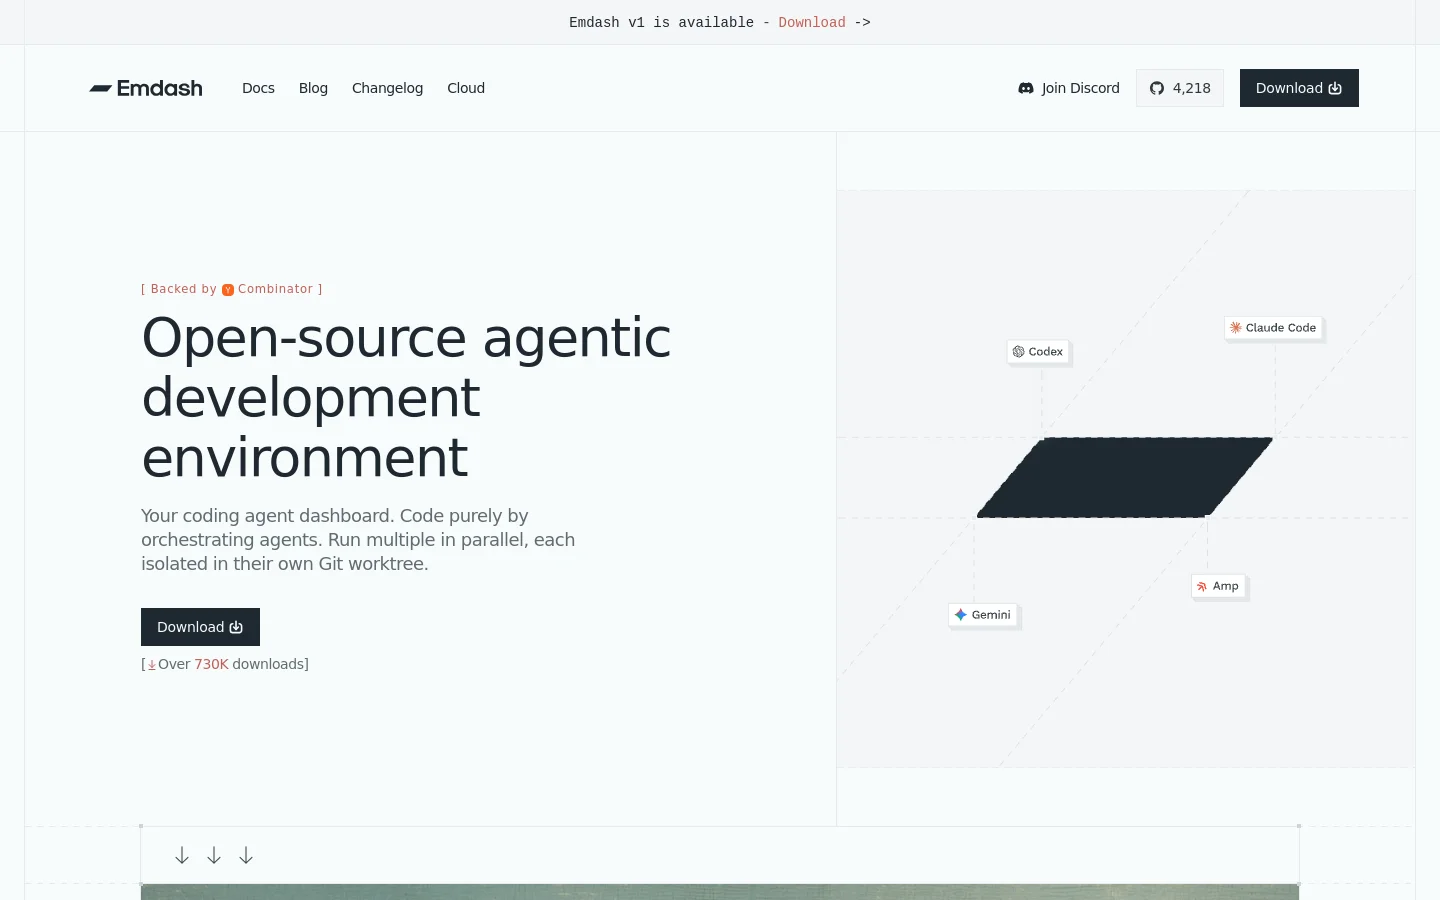Click the dark parallelogram Emdash graphic

pos(1124,477)
